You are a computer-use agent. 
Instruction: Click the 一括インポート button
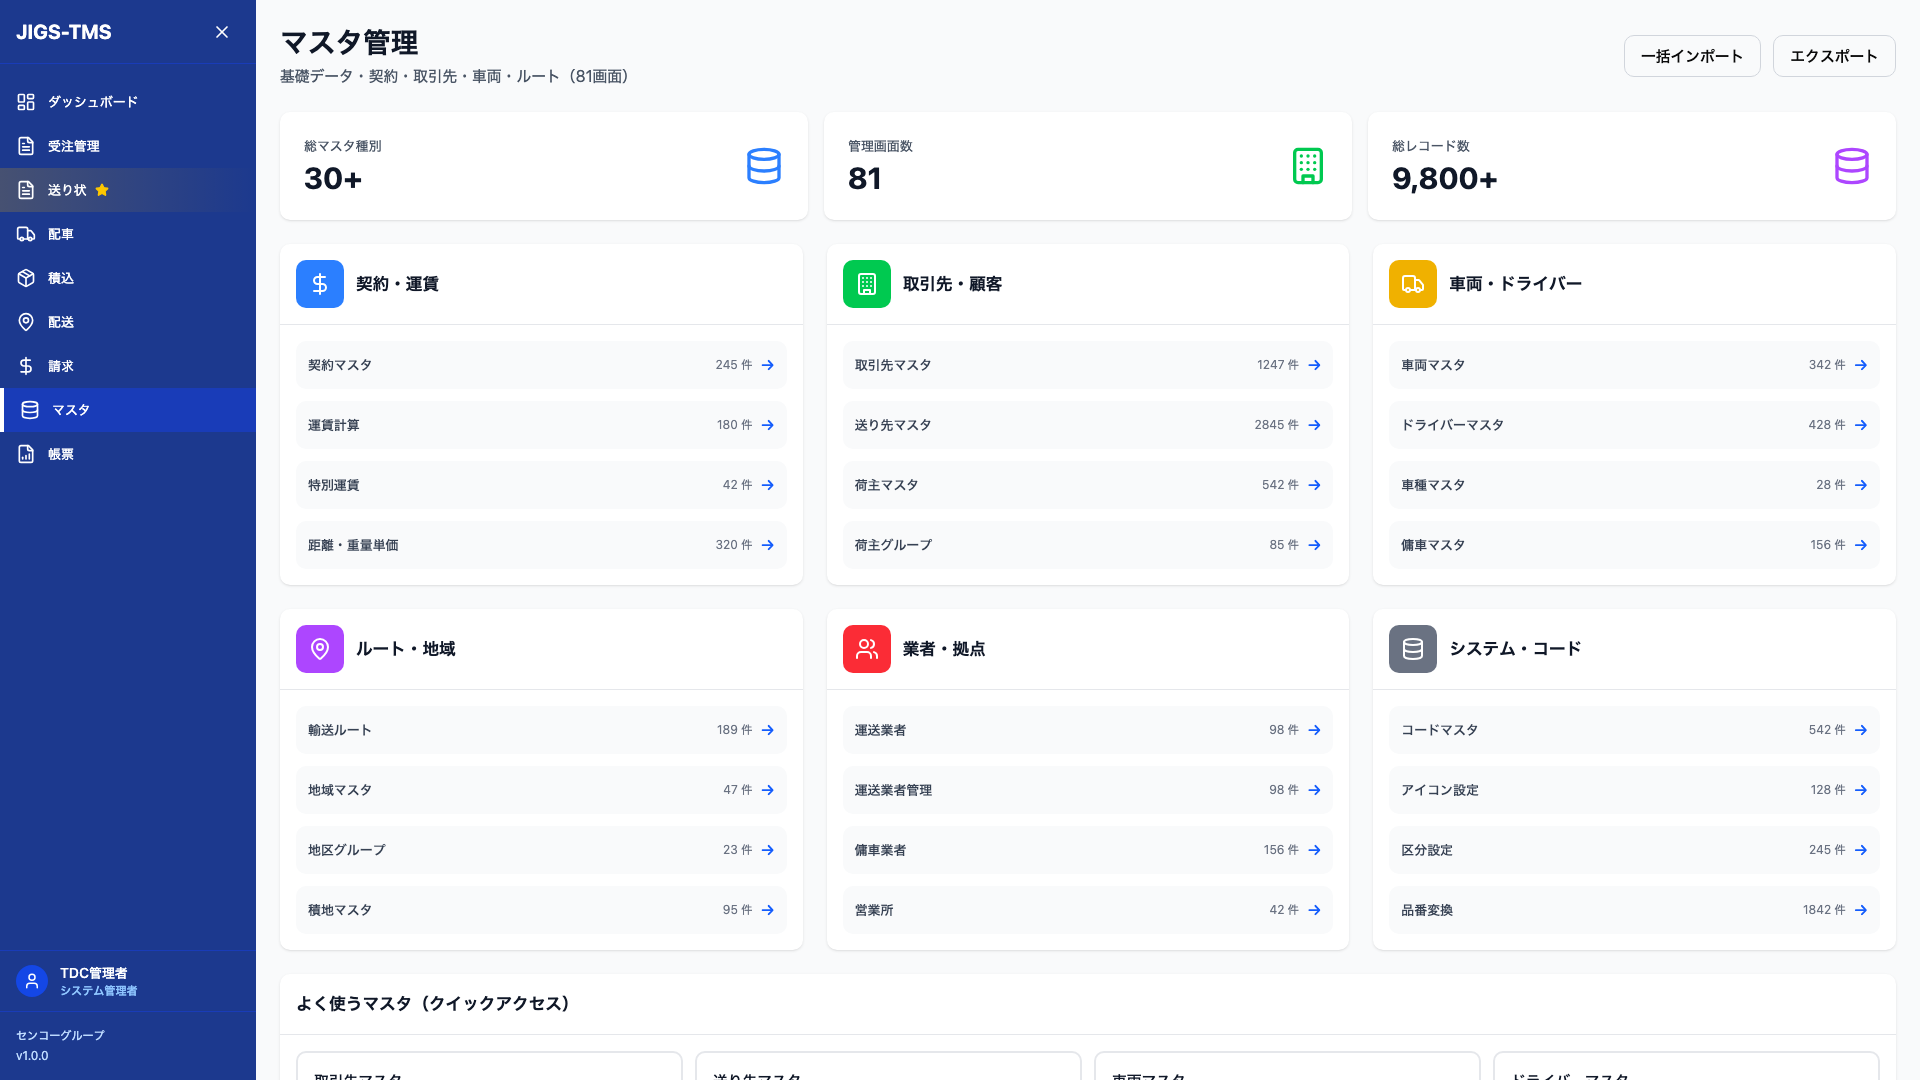click(x=1691, y=56)
